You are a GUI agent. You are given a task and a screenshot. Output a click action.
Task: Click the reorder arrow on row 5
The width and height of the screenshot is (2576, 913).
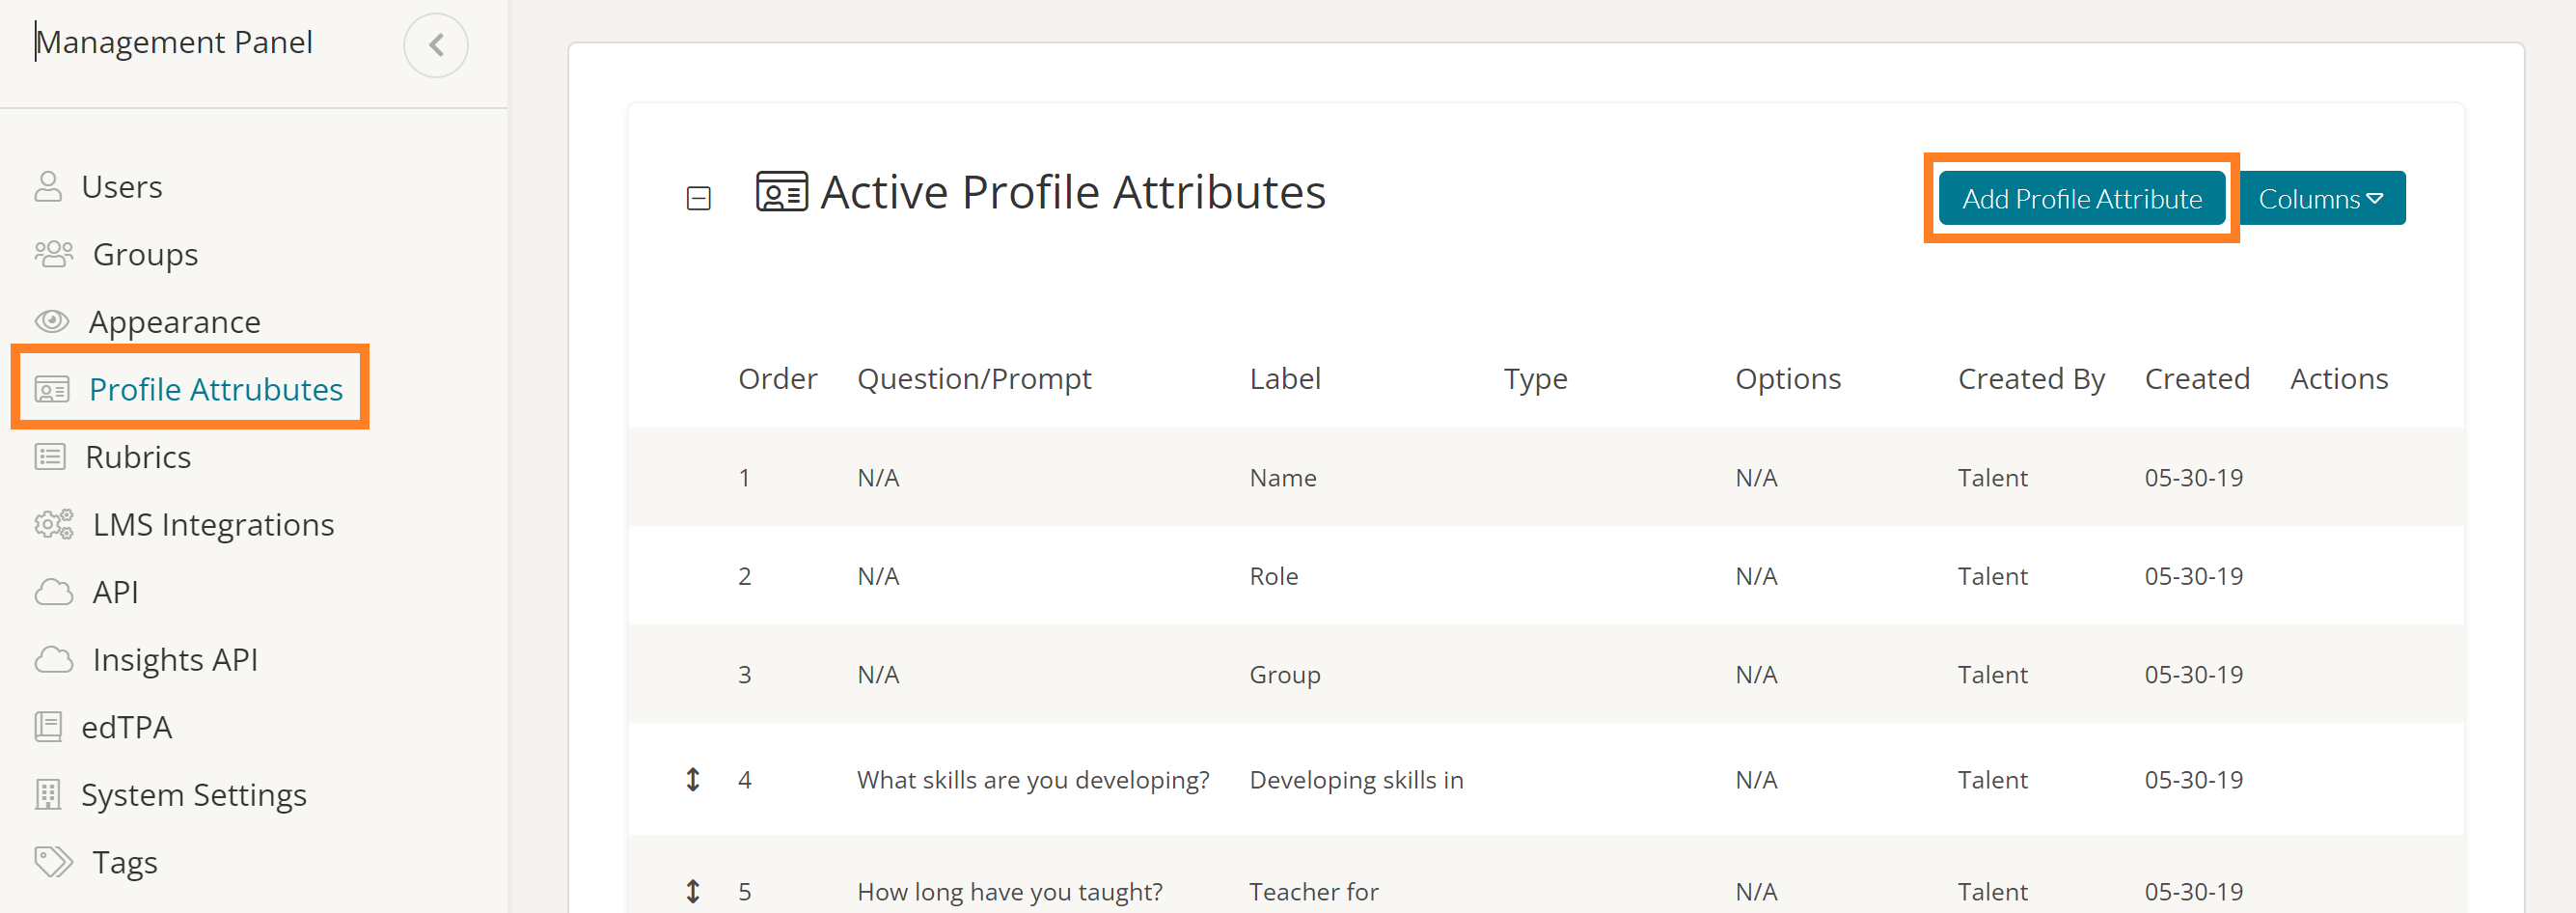click(x=693, y=891)
